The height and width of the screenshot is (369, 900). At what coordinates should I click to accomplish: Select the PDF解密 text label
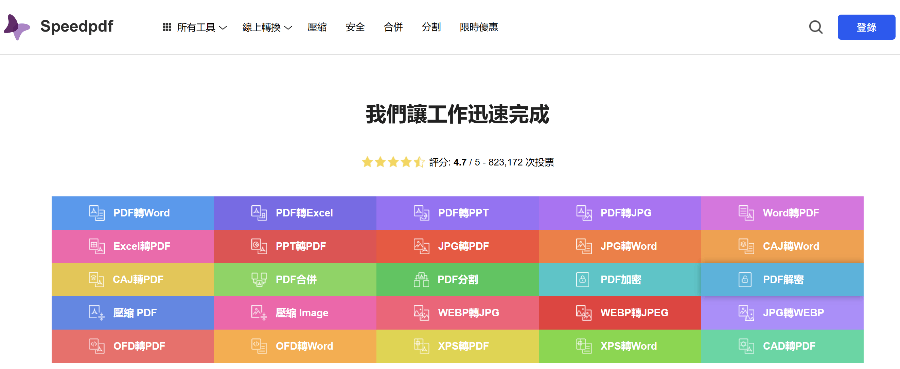pyautogui.click(x=783, y=279)
